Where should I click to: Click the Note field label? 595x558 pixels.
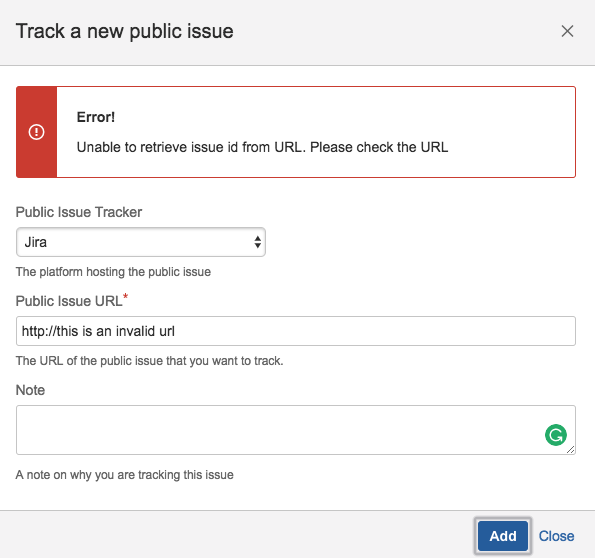coord(30,390)
